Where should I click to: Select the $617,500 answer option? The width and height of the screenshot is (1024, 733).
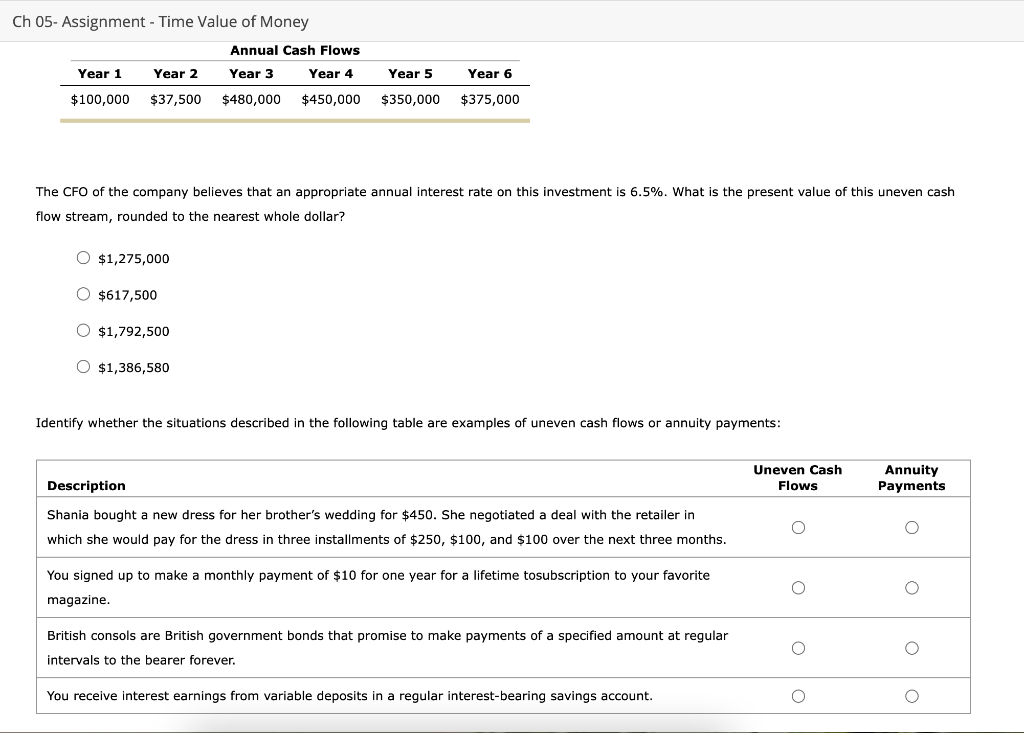[x=84, y=293]
